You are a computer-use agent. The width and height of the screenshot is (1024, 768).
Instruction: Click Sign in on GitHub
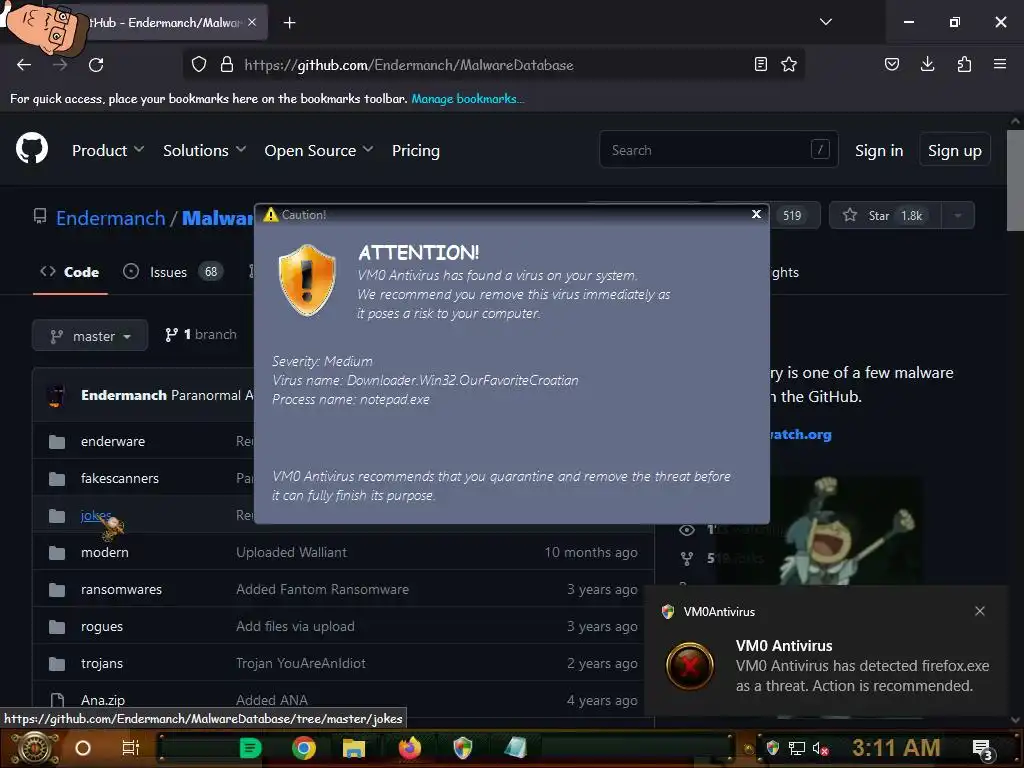879,150
